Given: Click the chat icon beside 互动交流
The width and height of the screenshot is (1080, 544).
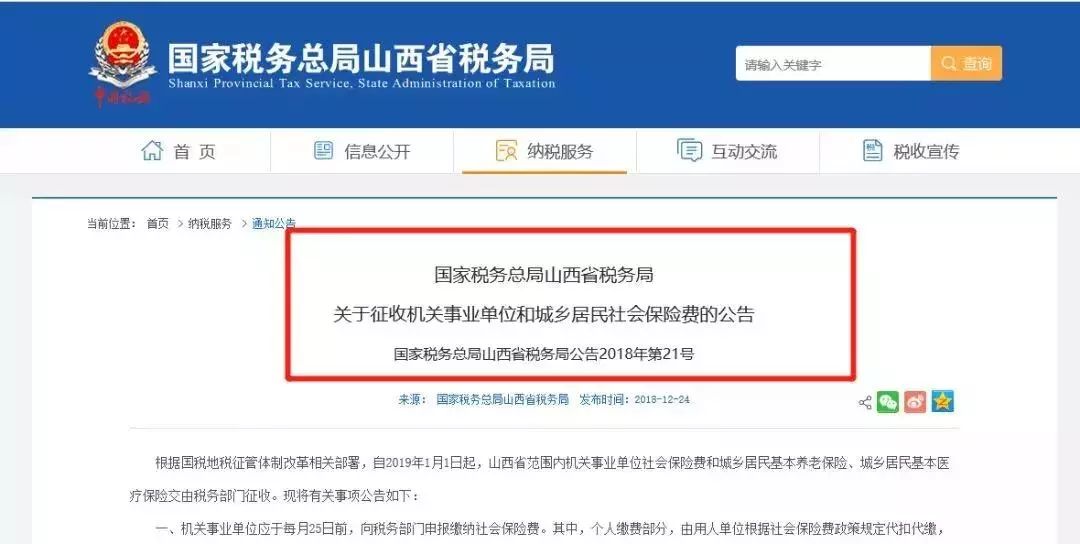Looking at the screenshot, I should [x=689, y=150].
